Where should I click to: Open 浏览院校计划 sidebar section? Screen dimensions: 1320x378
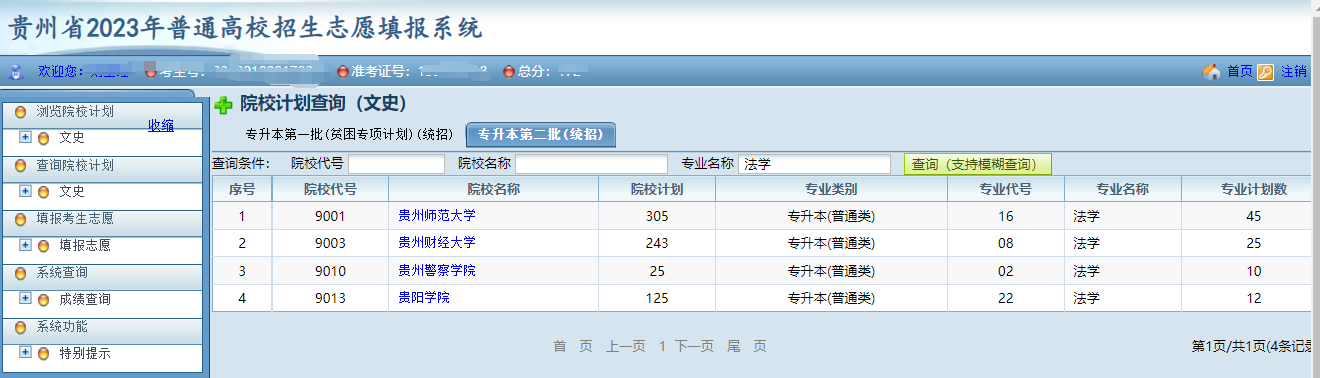[x=75, y=111]
